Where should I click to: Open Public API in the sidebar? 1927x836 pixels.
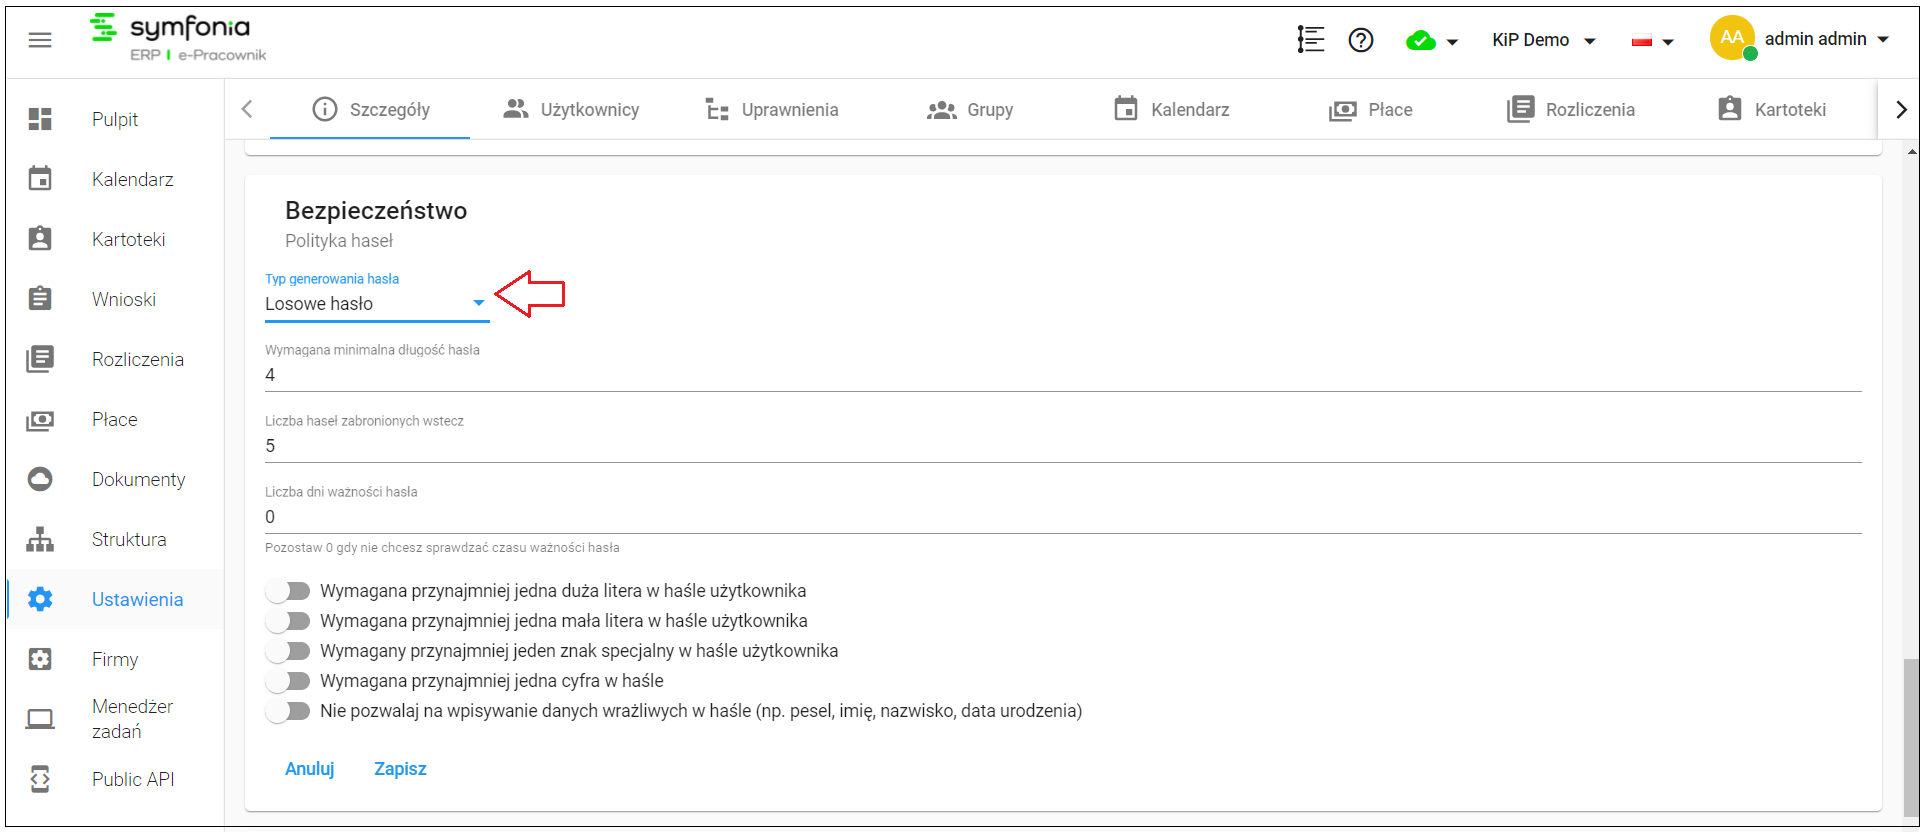pos(115,779)
